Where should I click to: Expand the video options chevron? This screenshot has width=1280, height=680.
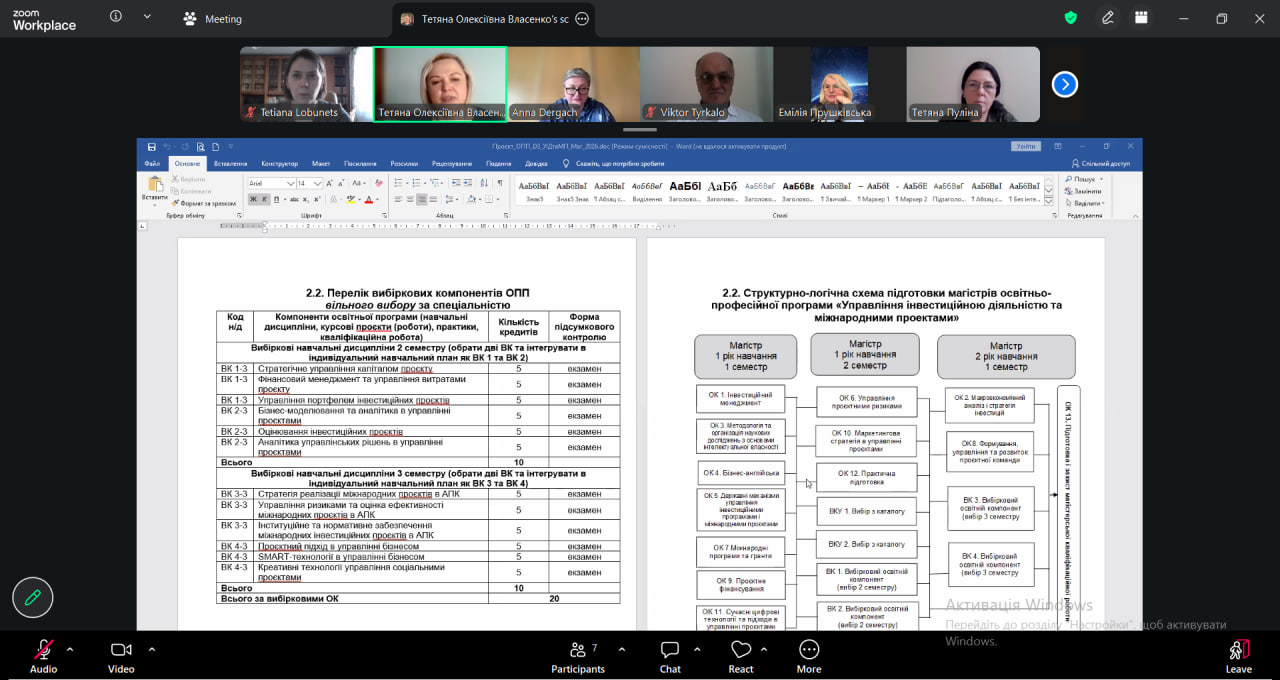[152, 648]
